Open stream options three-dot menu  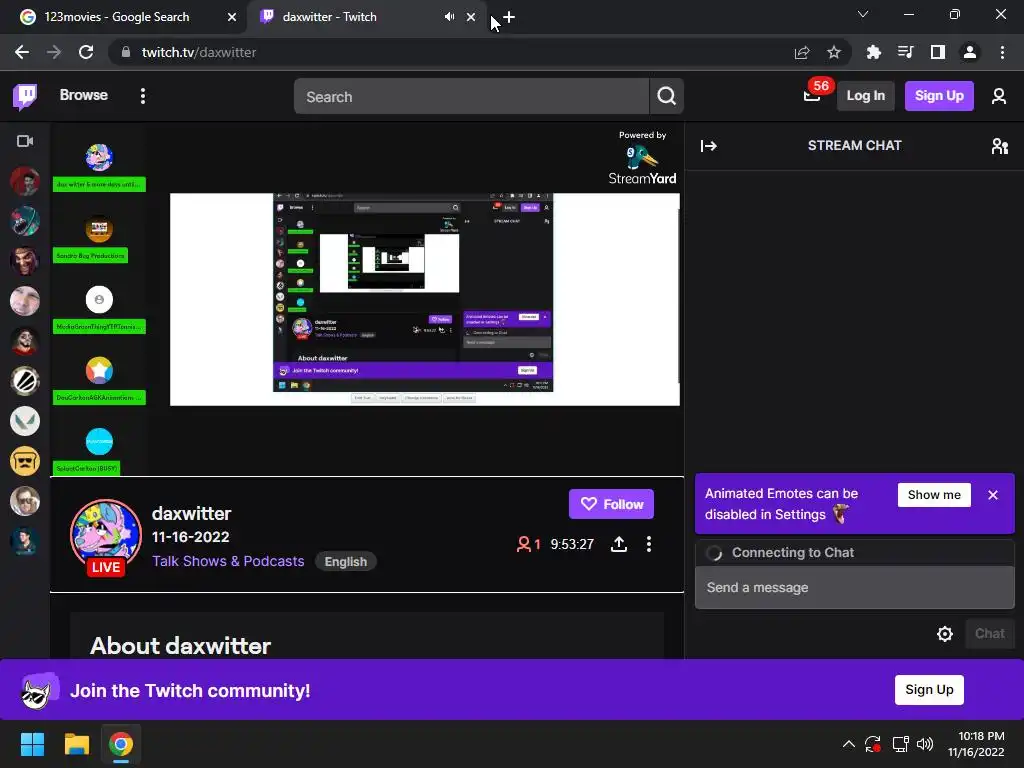point(648,544)
